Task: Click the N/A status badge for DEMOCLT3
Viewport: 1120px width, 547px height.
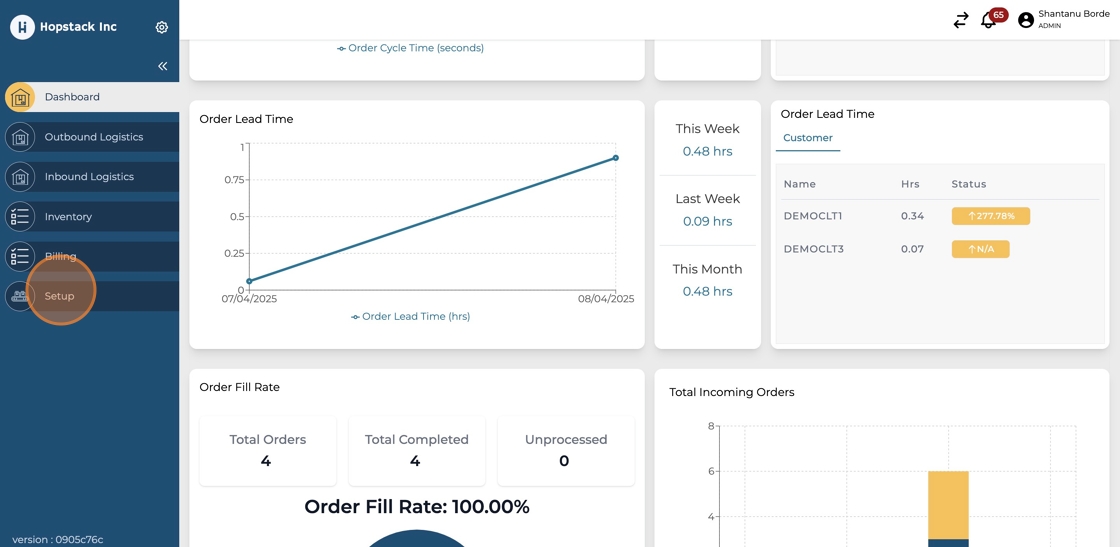Action: click(980, 249)
